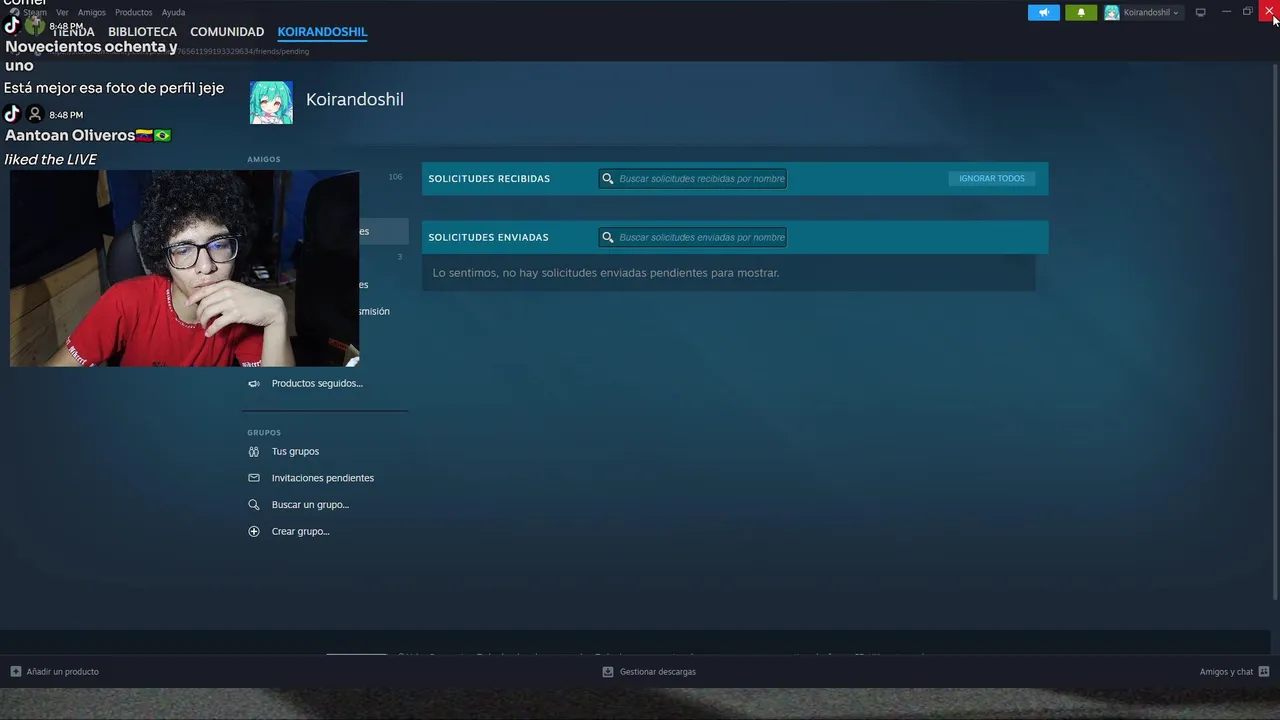
Task: Open the KOIRANDOSHIL profile tab
Action: pos(322,32)
